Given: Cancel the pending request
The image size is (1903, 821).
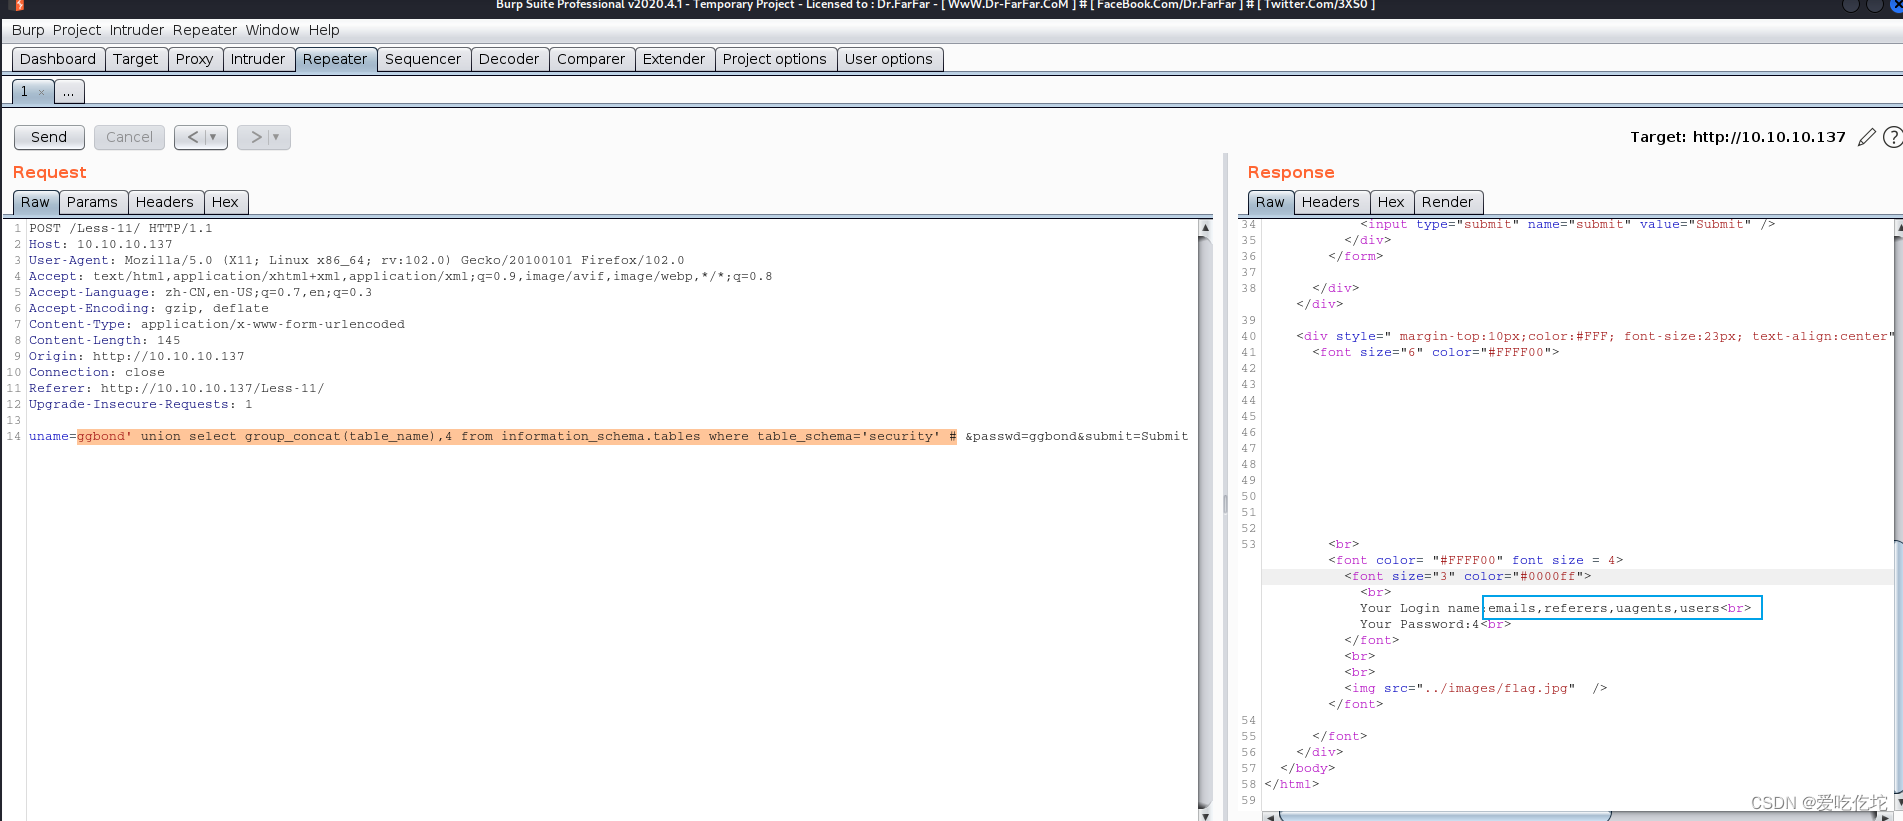Looking at the screenshot, I should click(x=129, y=137).
